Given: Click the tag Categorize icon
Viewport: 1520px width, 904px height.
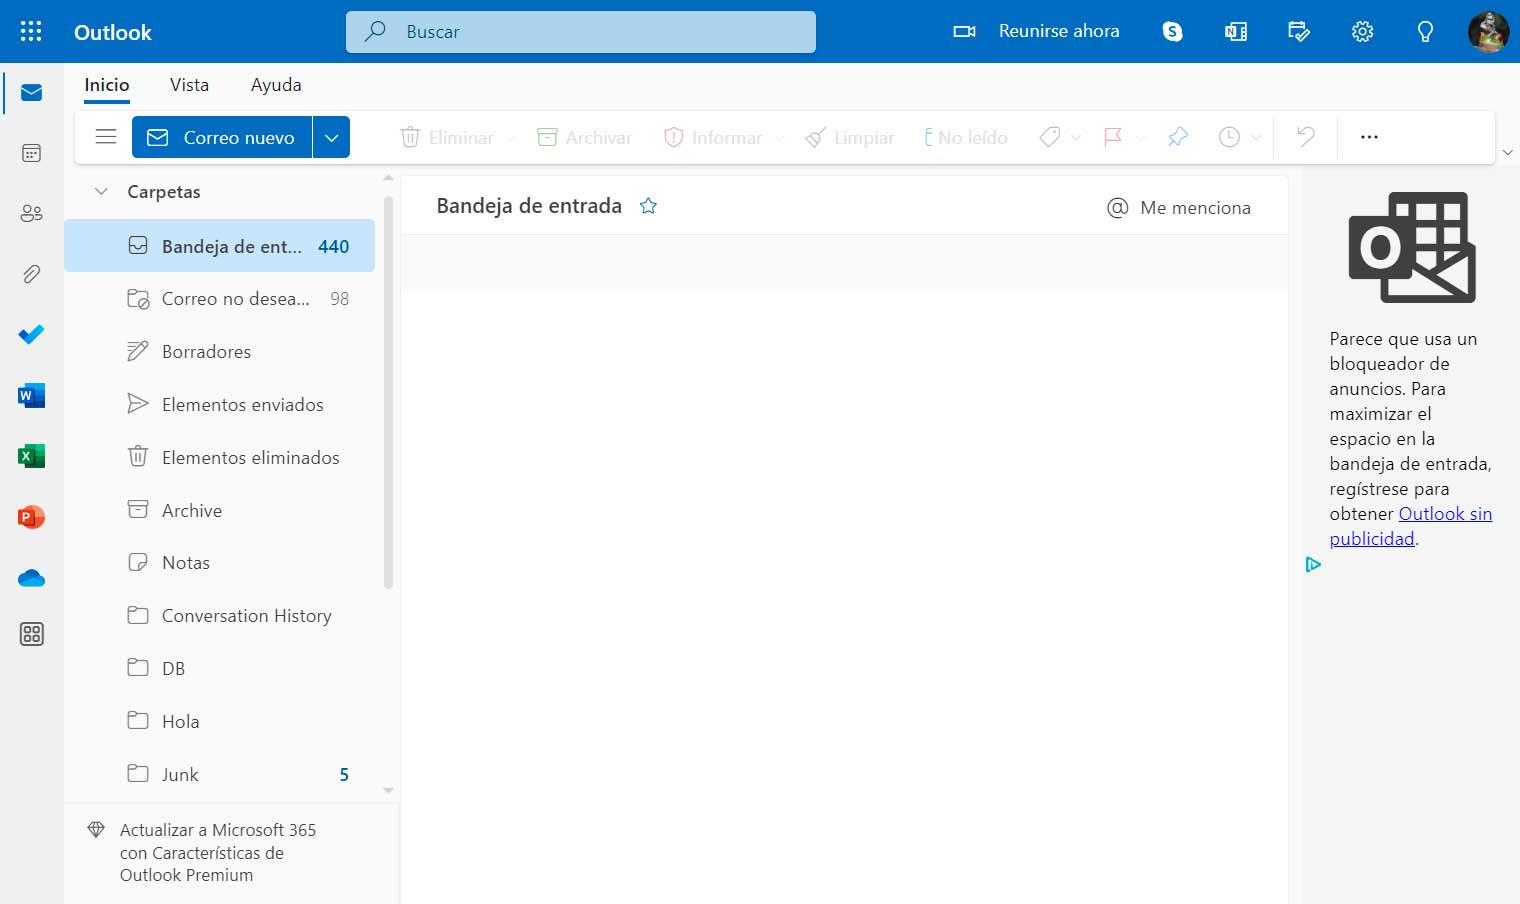Looking at the screenshot, I should click(1049, 137).
